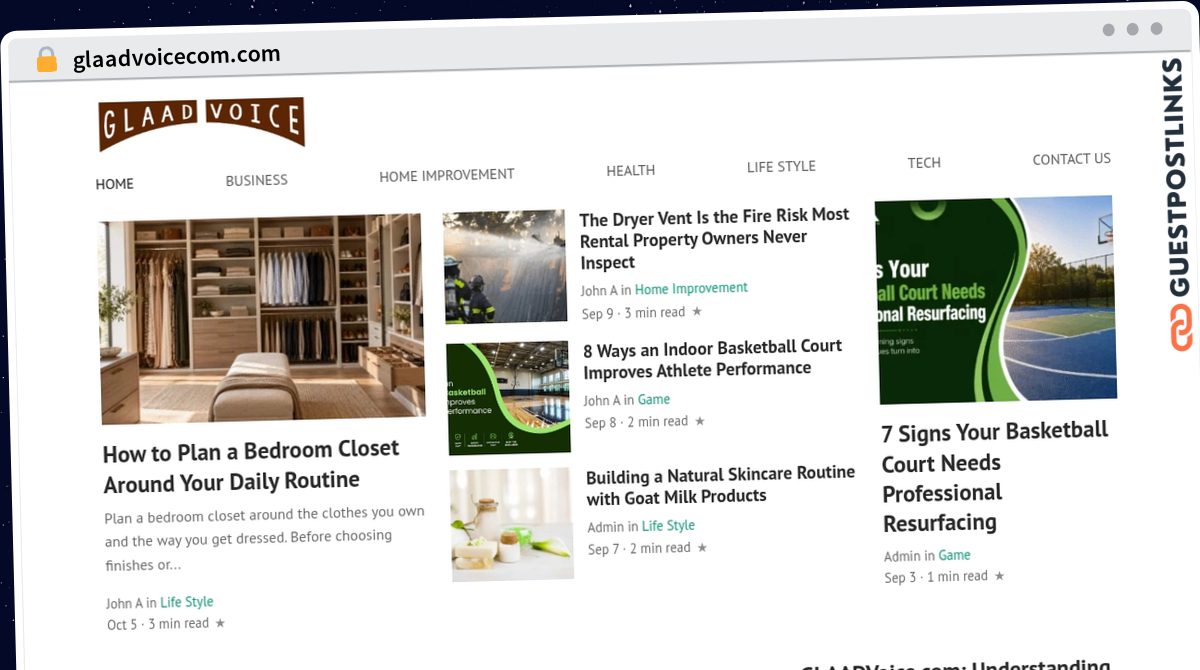Click the GLAAD Voice logo
Viewport: 1200px width, 670px height.
point(201,123)
